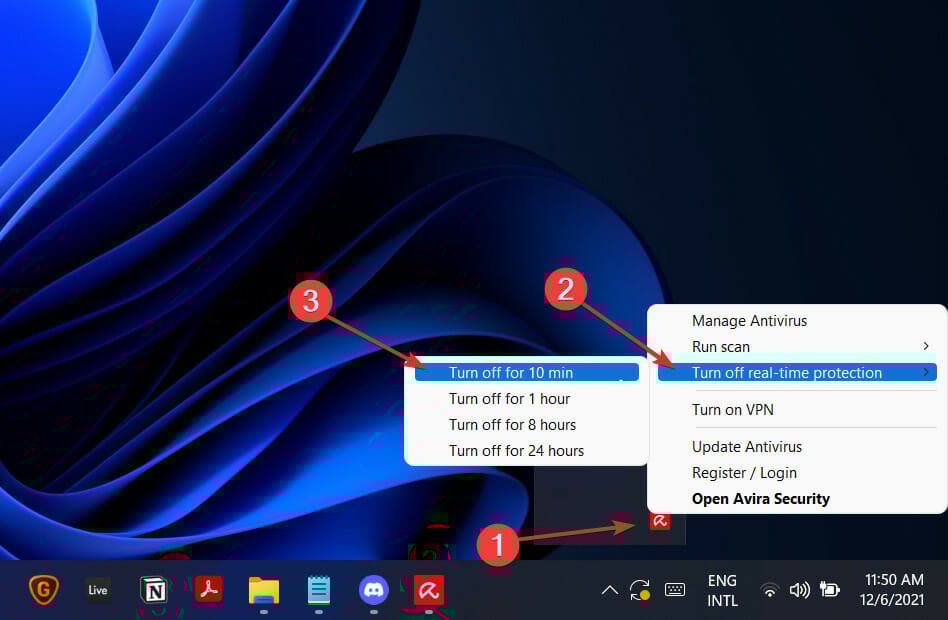Open the Turn off real-time protection submenu

click(788, 372)
